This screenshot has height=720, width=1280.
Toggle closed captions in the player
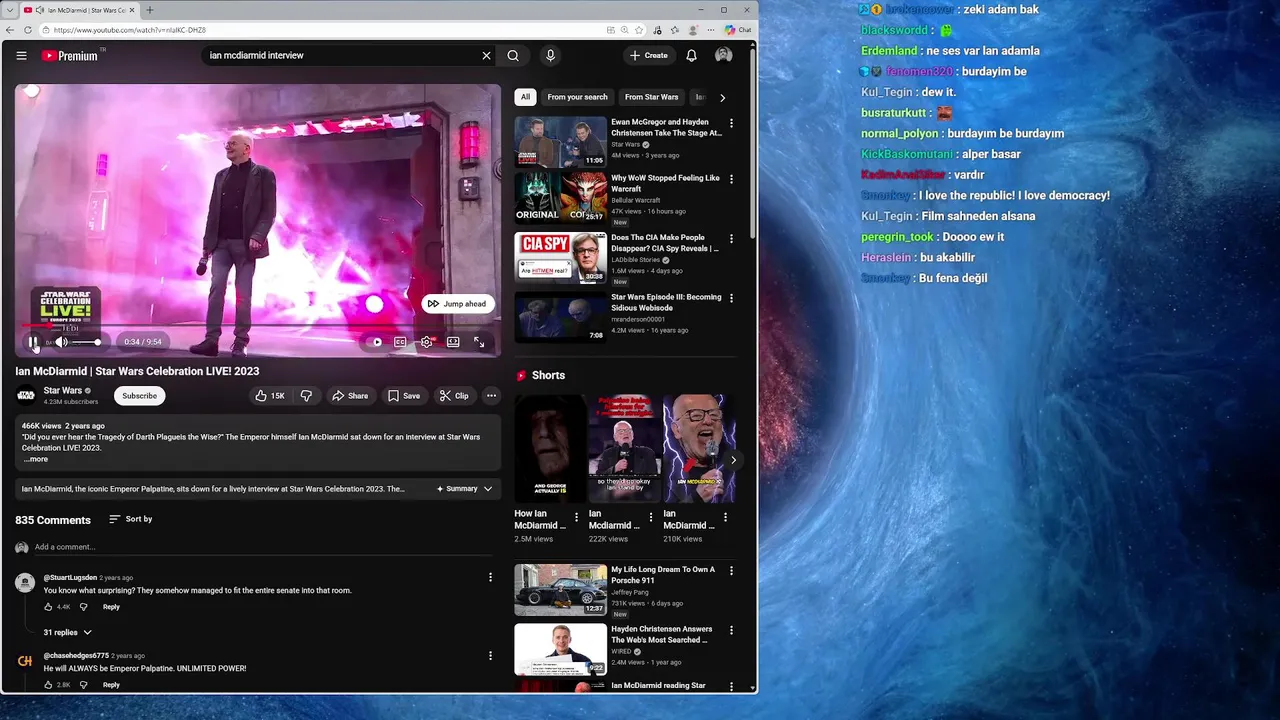pos(400,342)
